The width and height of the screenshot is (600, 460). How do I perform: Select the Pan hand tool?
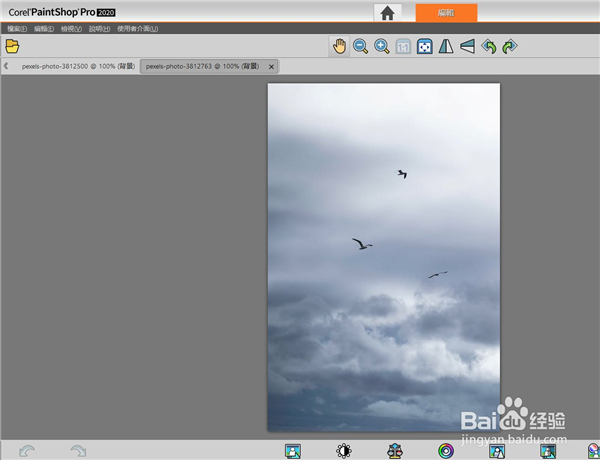click(x=339, y=46)
